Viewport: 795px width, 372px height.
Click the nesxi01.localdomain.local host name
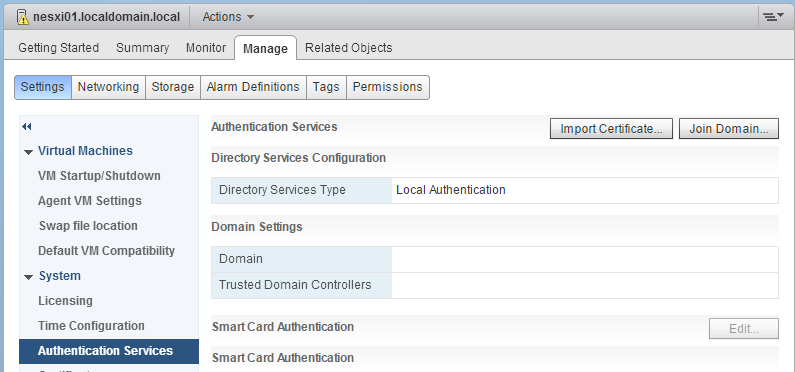[x=106, y=17]
